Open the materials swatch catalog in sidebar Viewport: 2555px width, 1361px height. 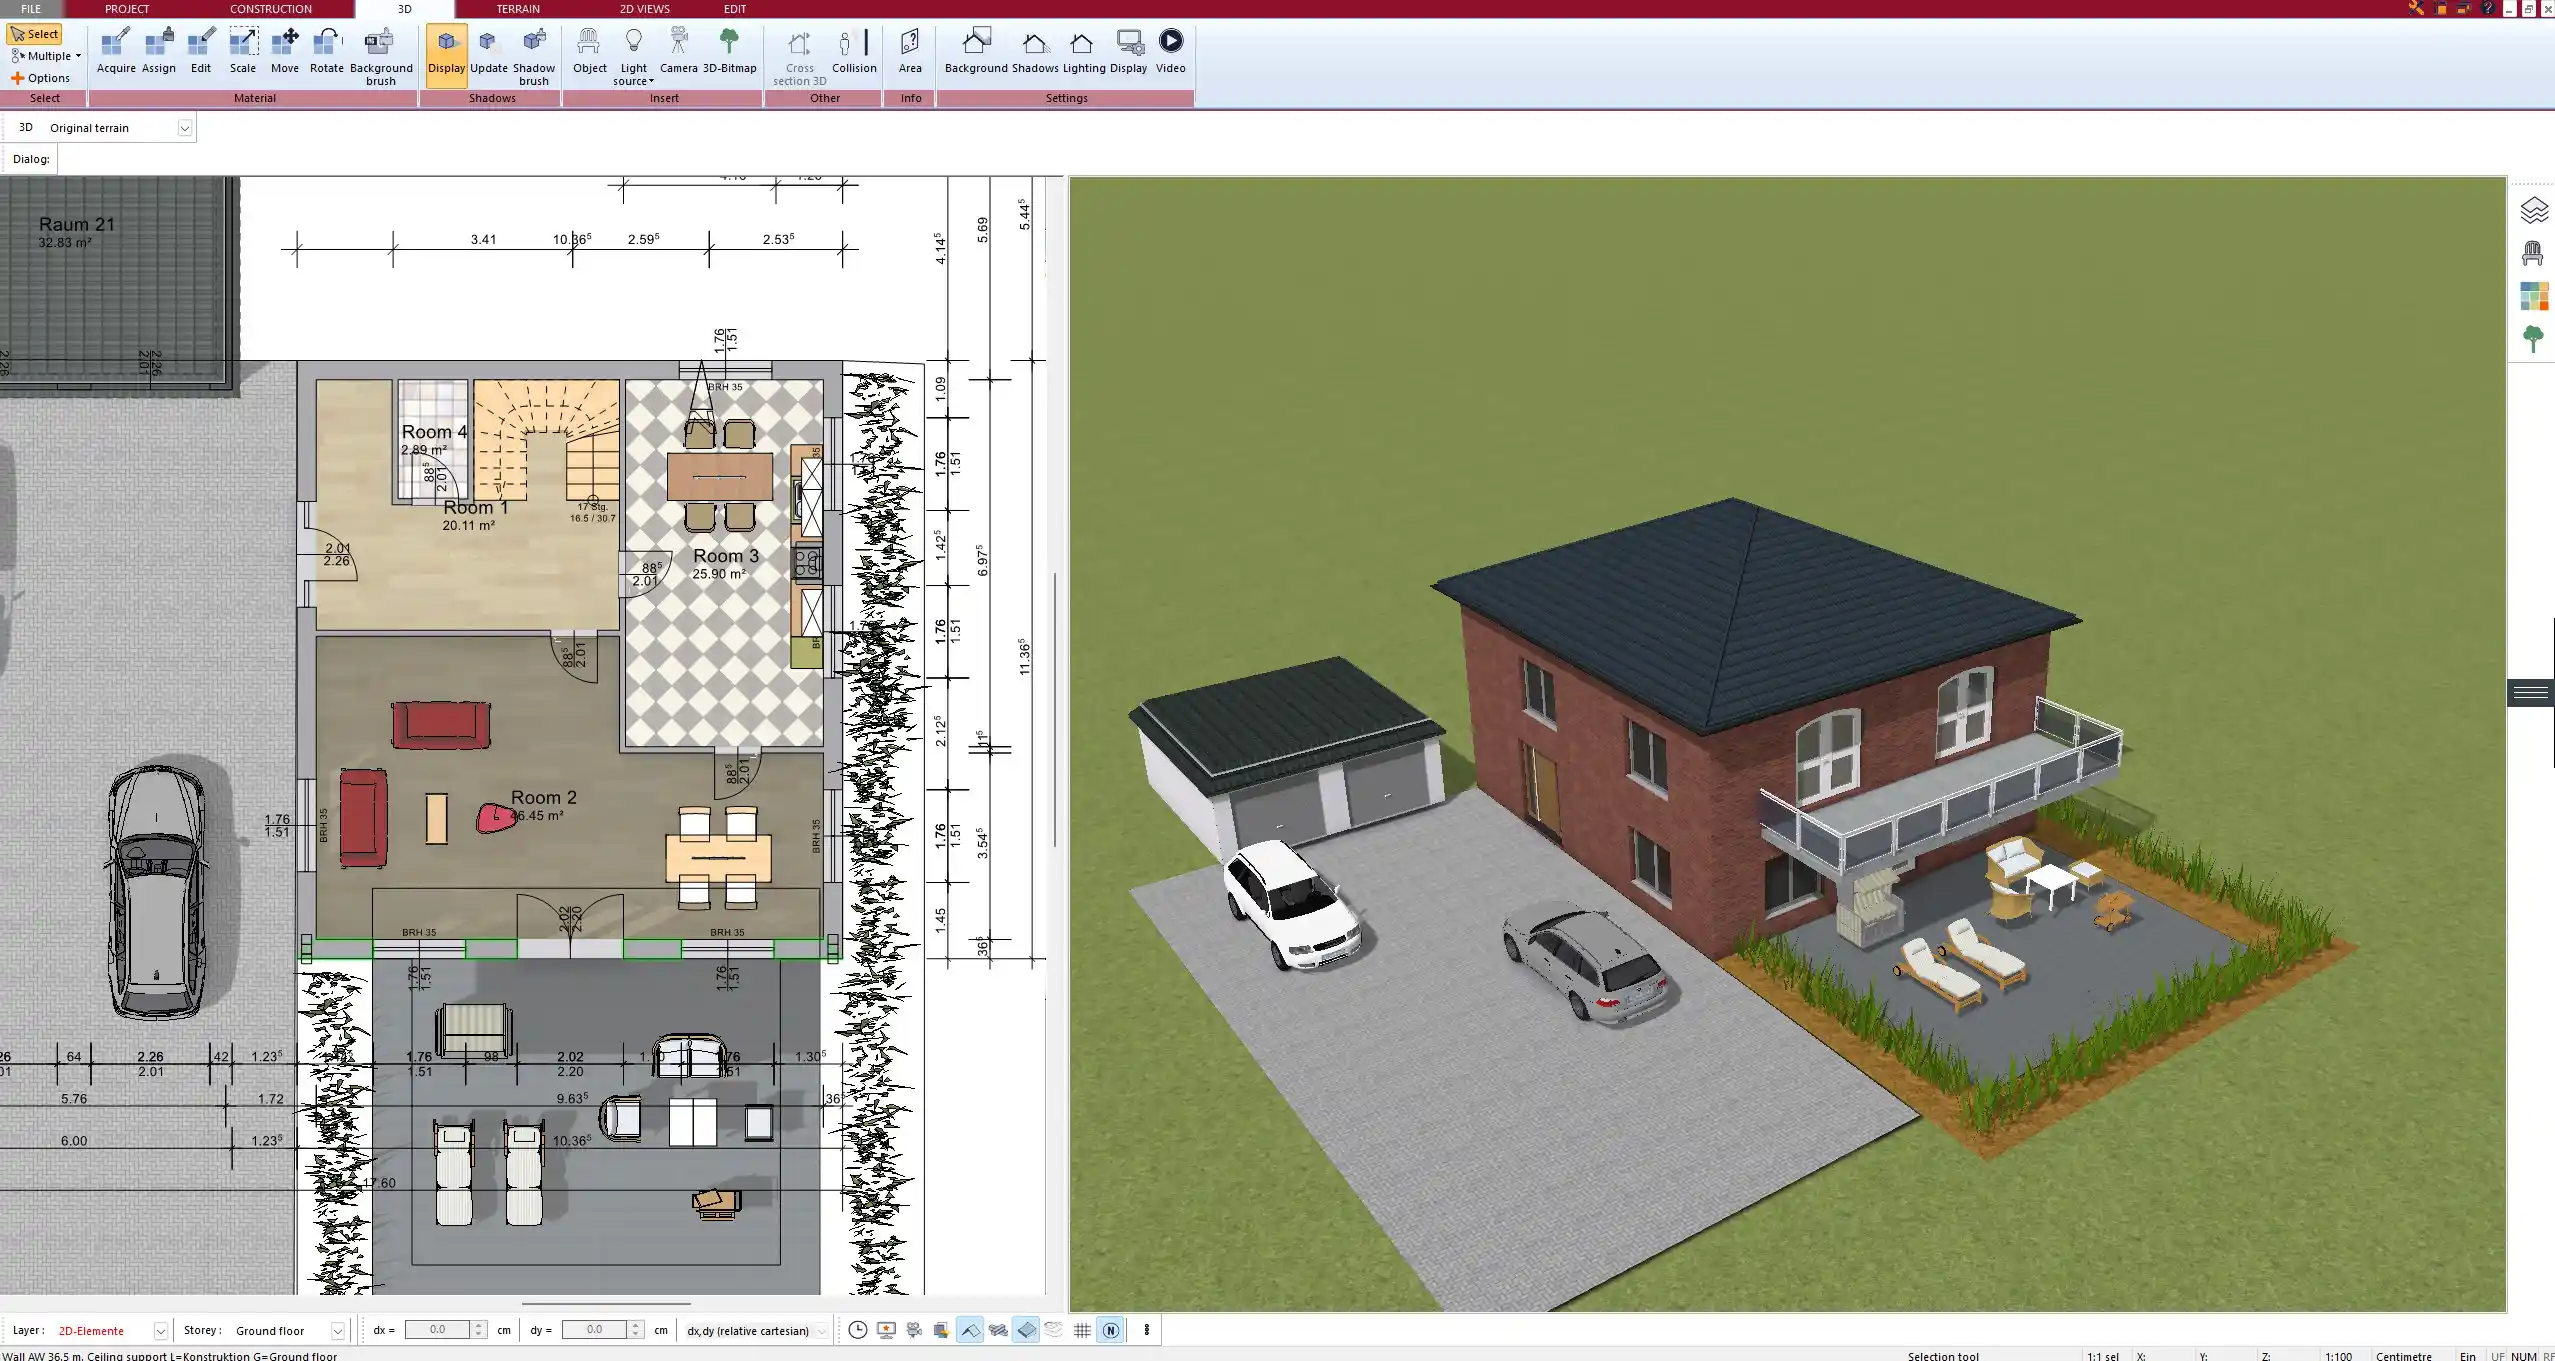(x=2533, y=296)
